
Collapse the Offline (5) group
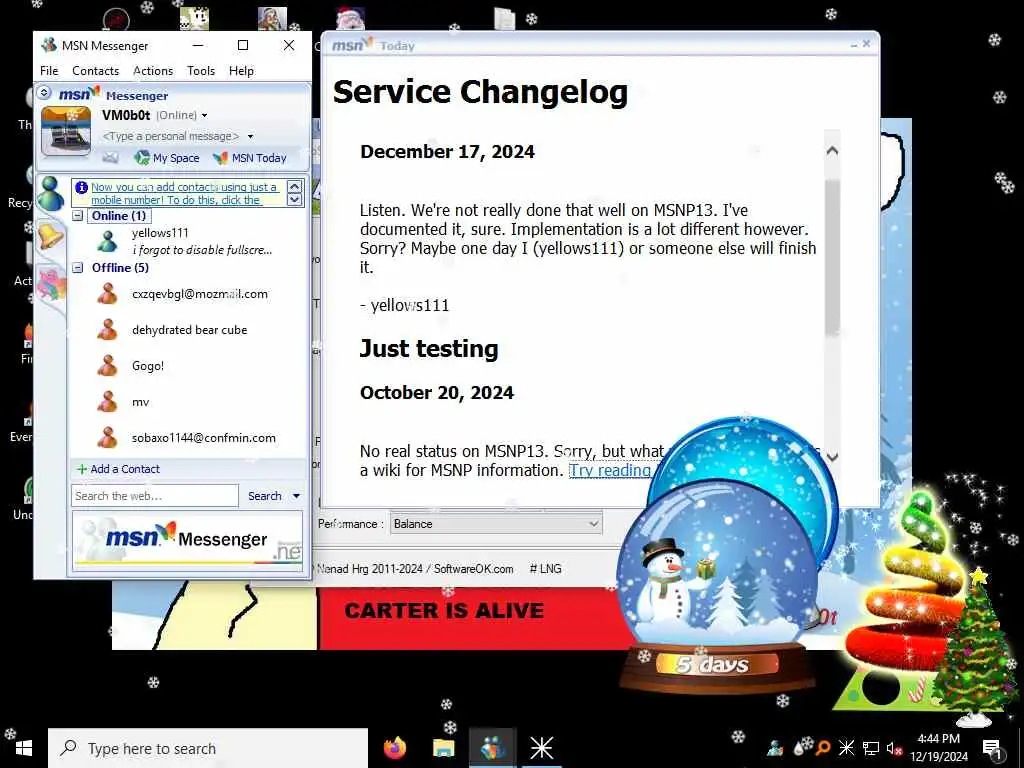78,268
